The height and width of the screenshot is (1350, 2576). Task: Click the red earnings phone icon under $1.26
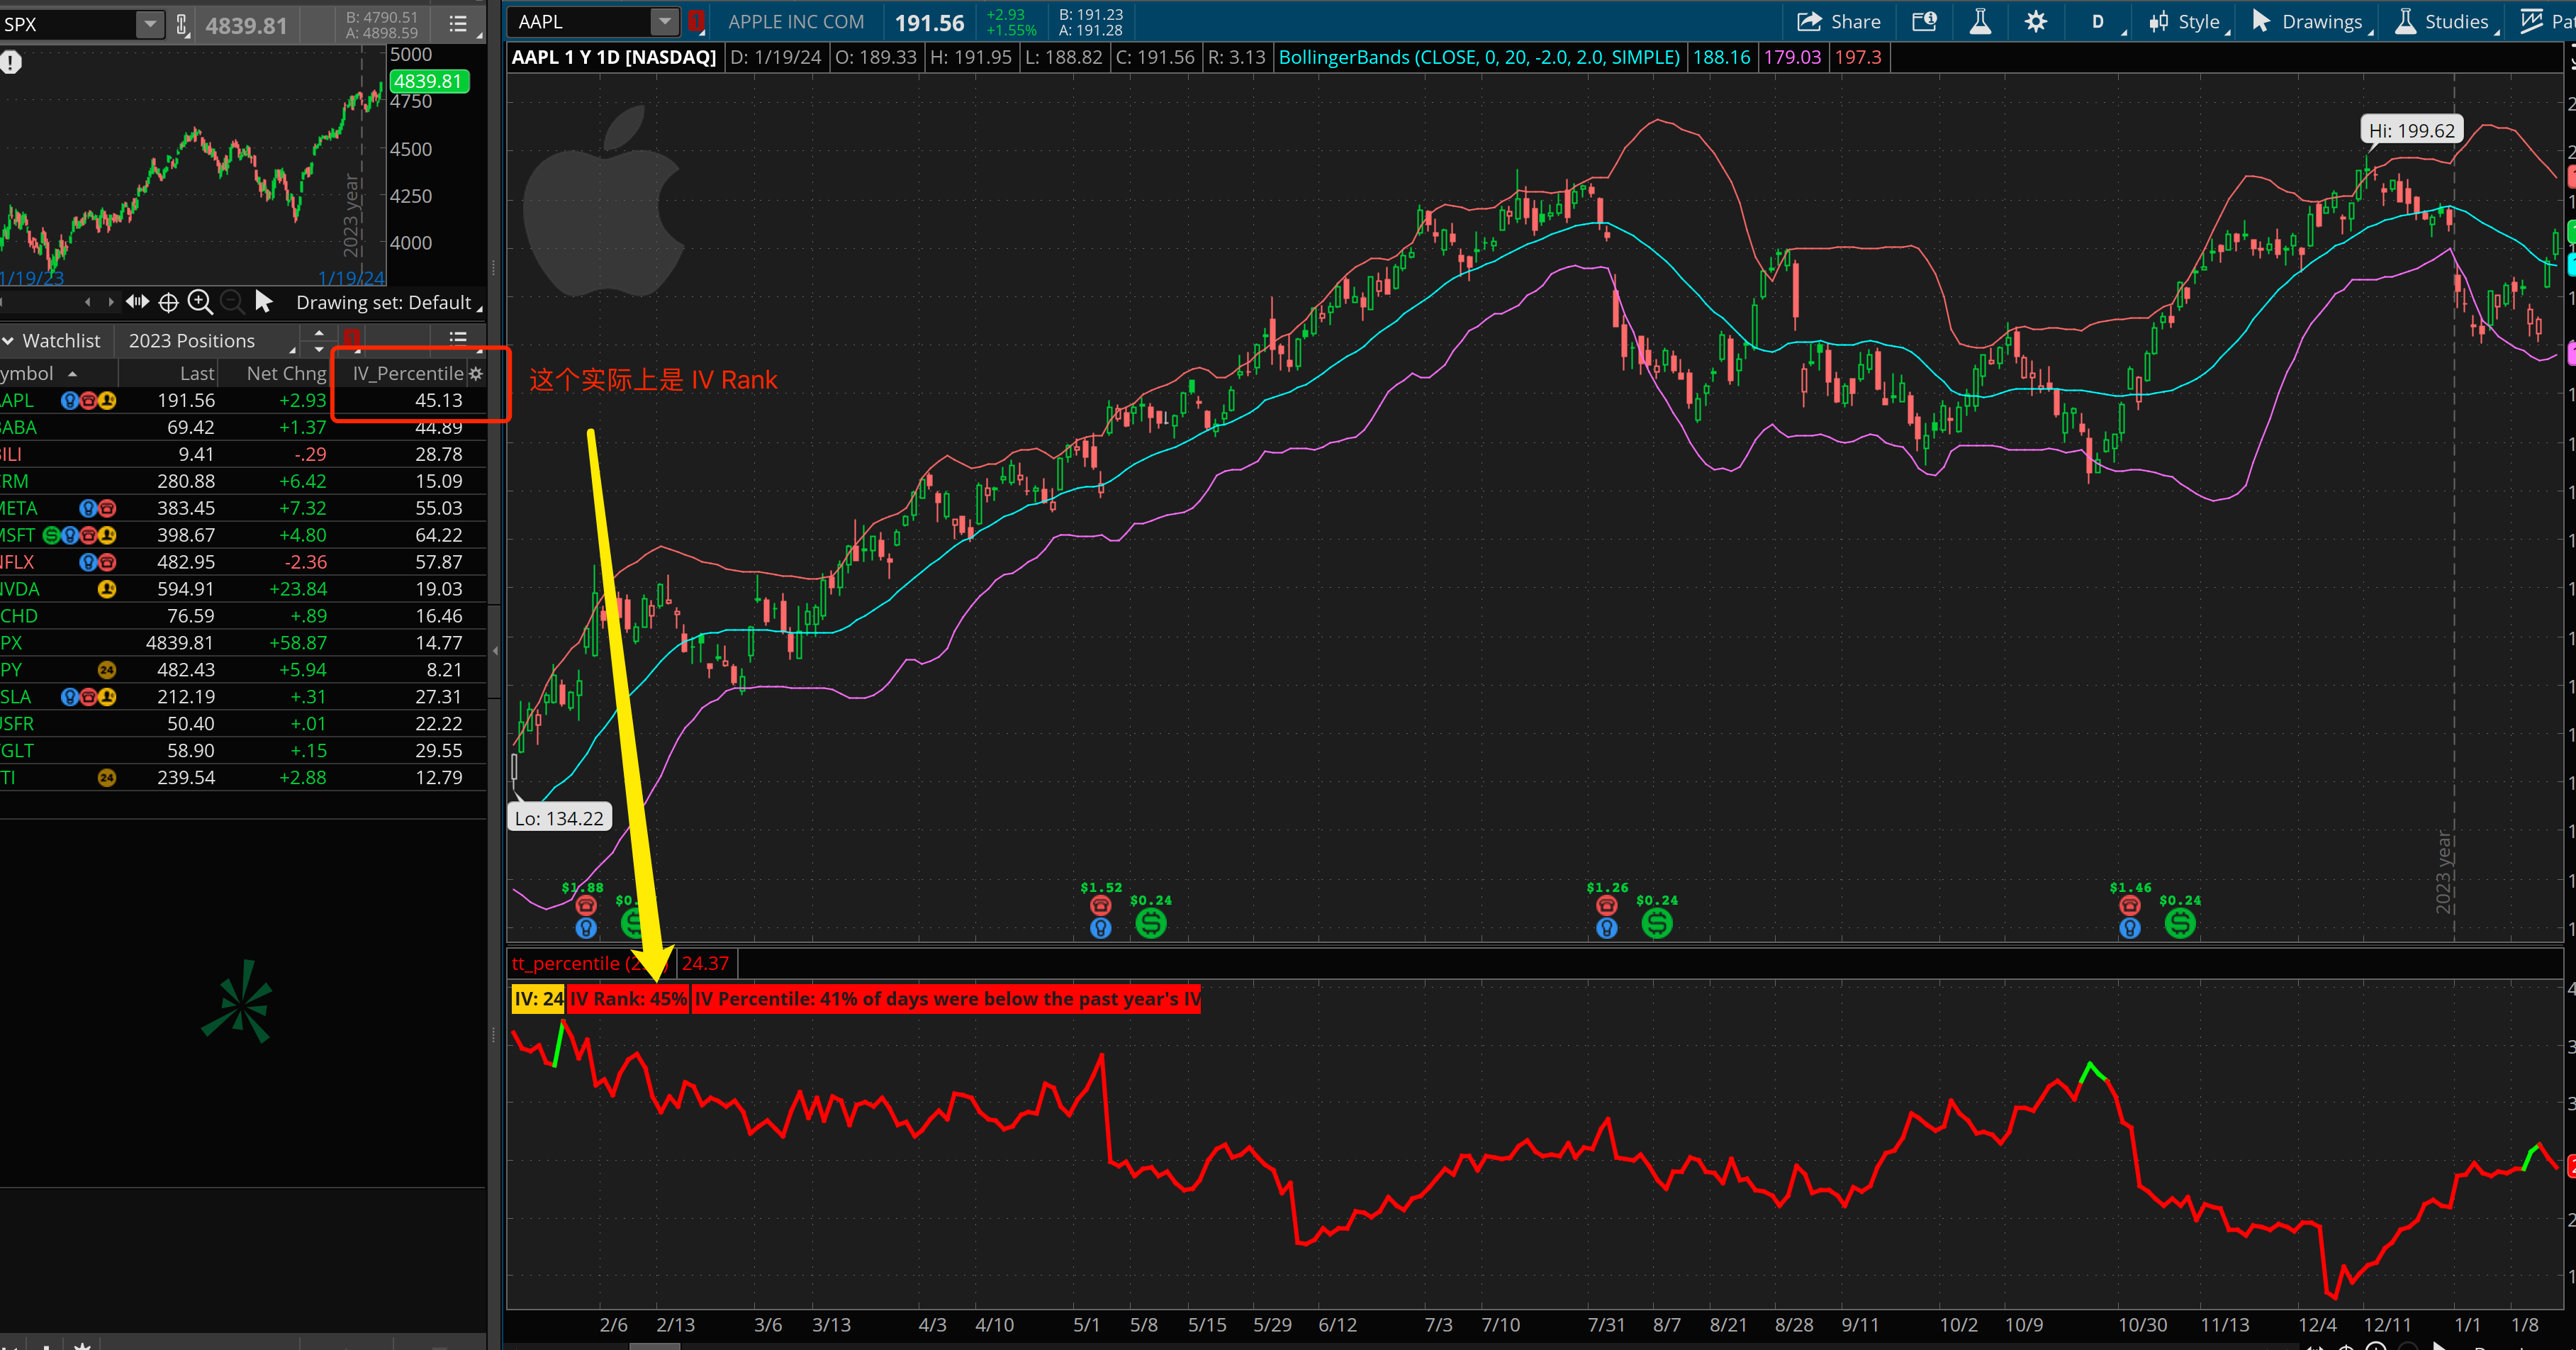tap(1606, 906)
